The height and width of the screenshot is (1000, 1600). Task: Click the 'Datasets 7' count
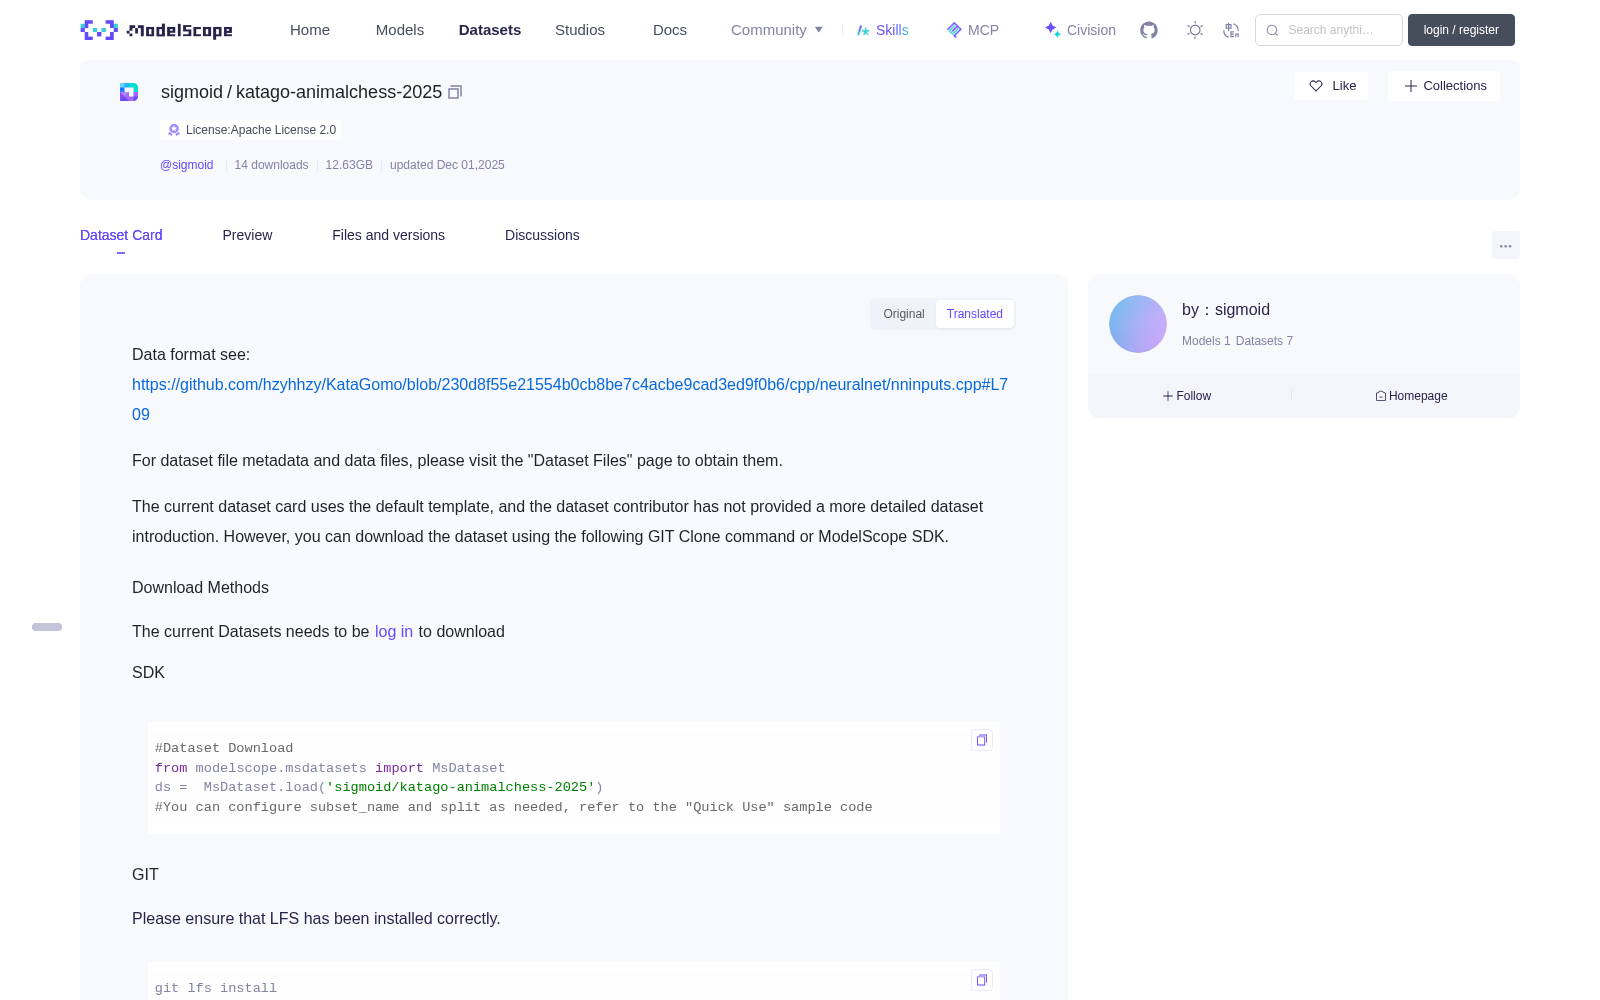click(1264, 341)
